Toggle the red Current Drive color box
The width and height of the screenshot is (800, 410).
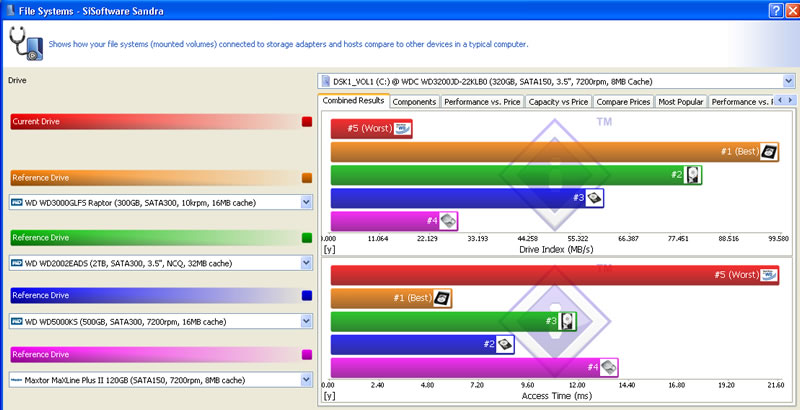[x=307, y=122]
